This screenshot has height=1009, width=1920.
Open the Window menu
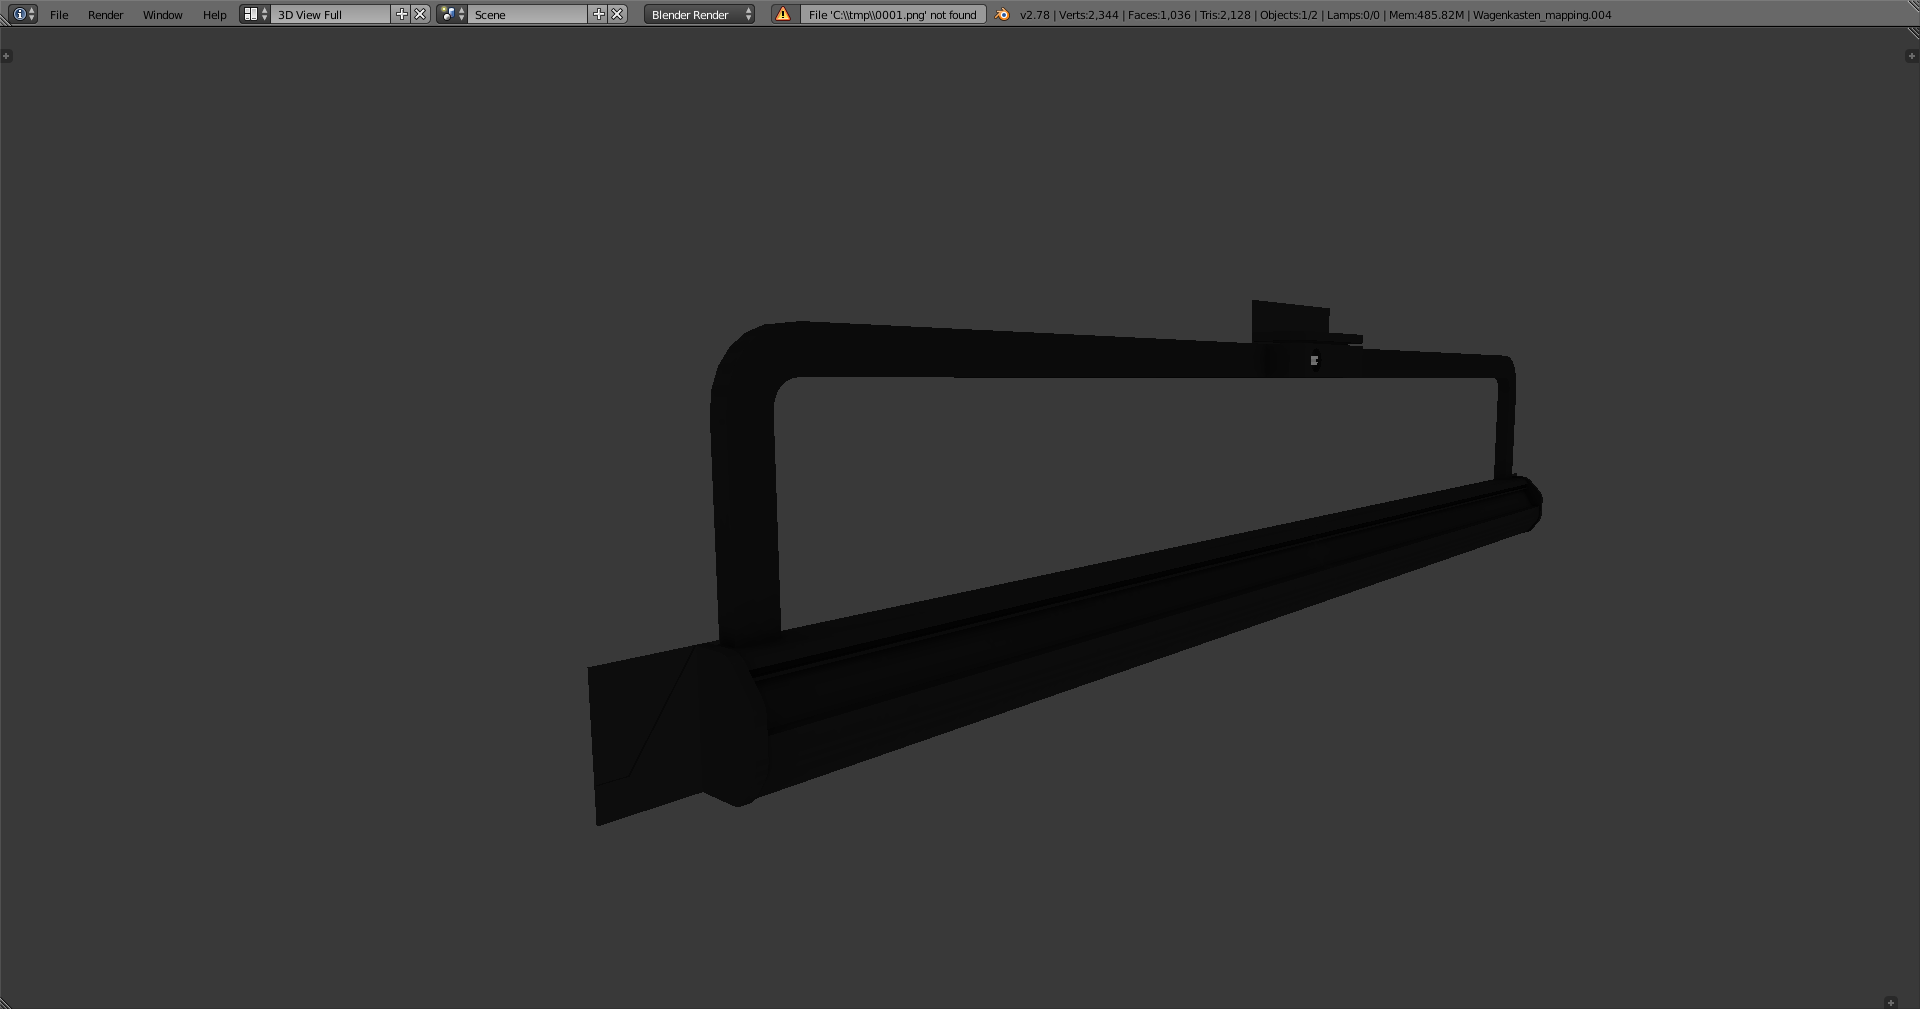pos(162,15)
